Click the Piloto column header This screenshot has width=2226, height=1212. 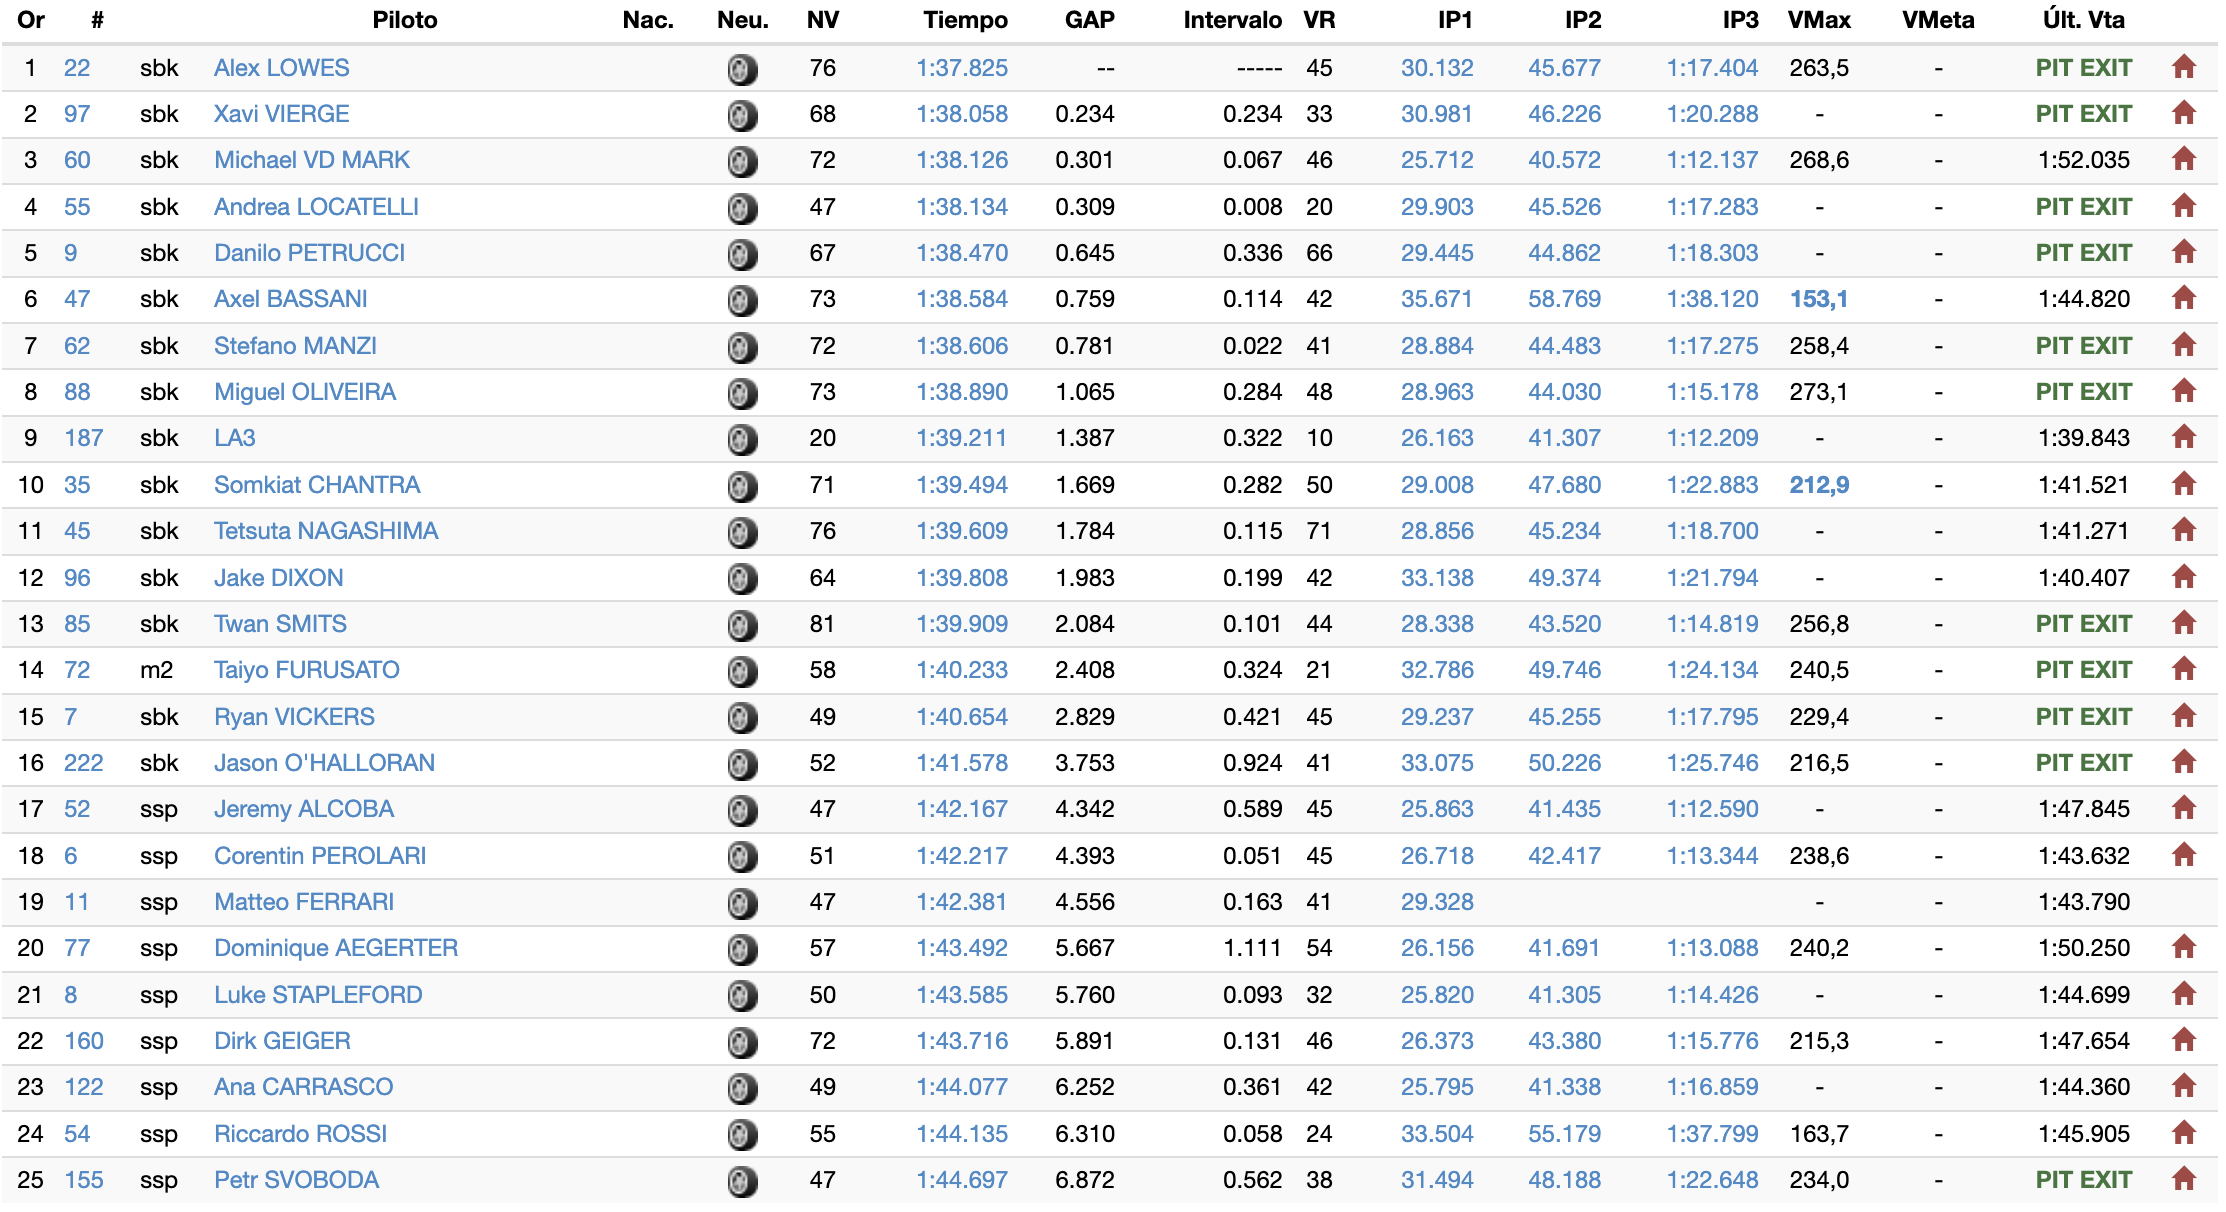(x=404, y=20)
